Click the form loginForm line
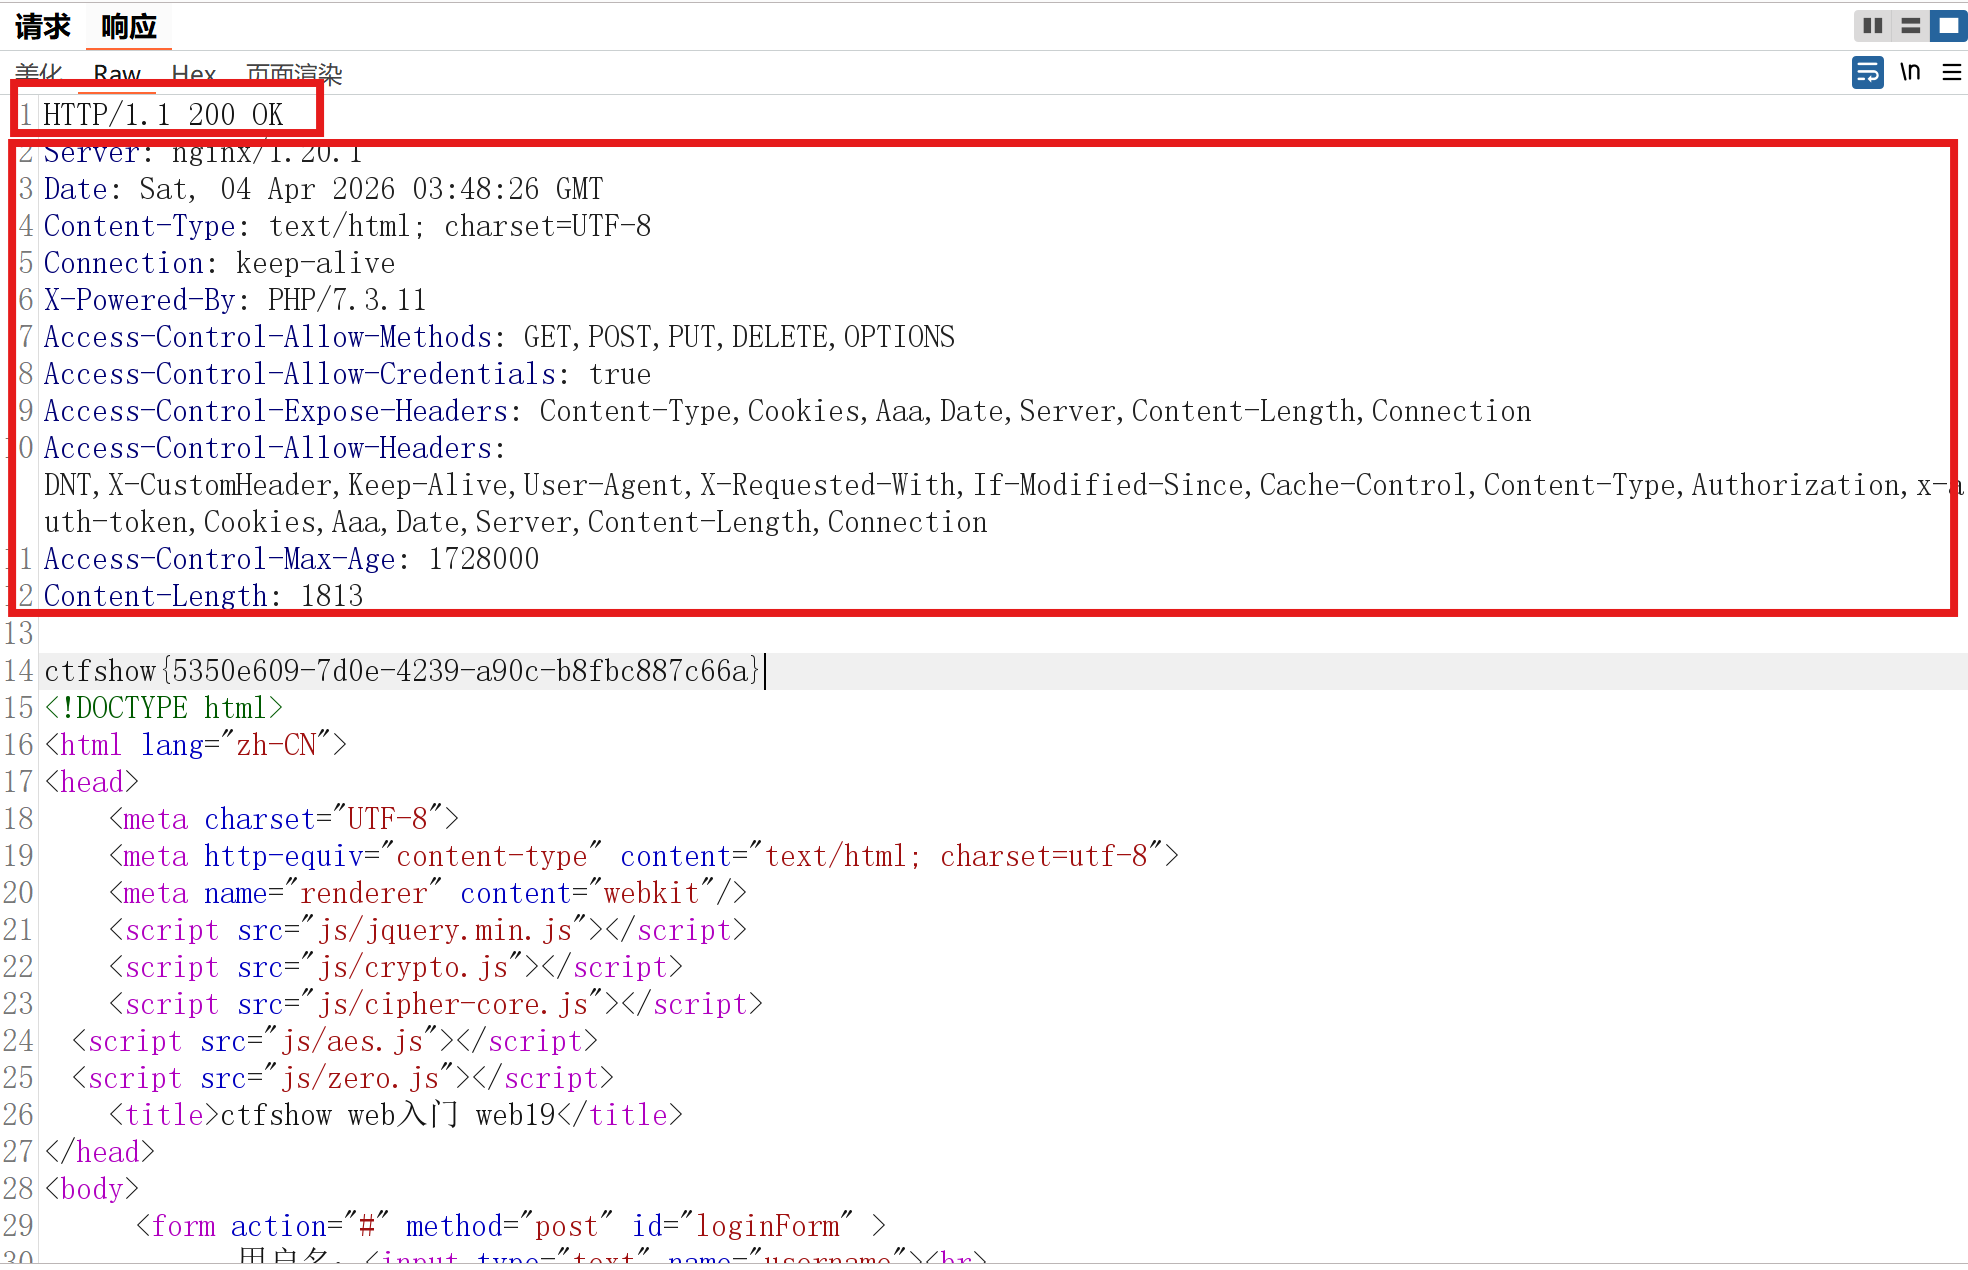Image resolution: width=1968 pixels, height=1270 pixels. click(x=510, y=1226)
